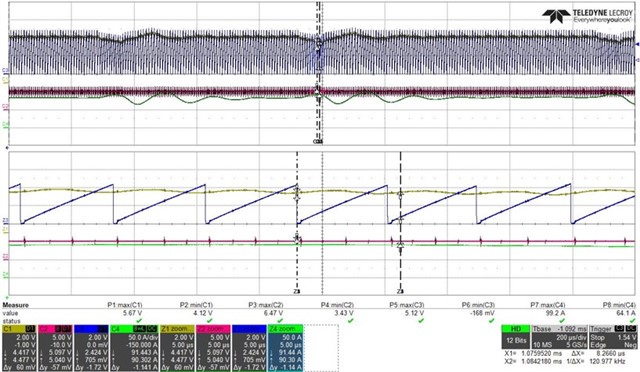The height and width of the screenshot is (372, 640).
Task: Click the DC coupling badge in C4 descriptor
Action: (152, 329)
